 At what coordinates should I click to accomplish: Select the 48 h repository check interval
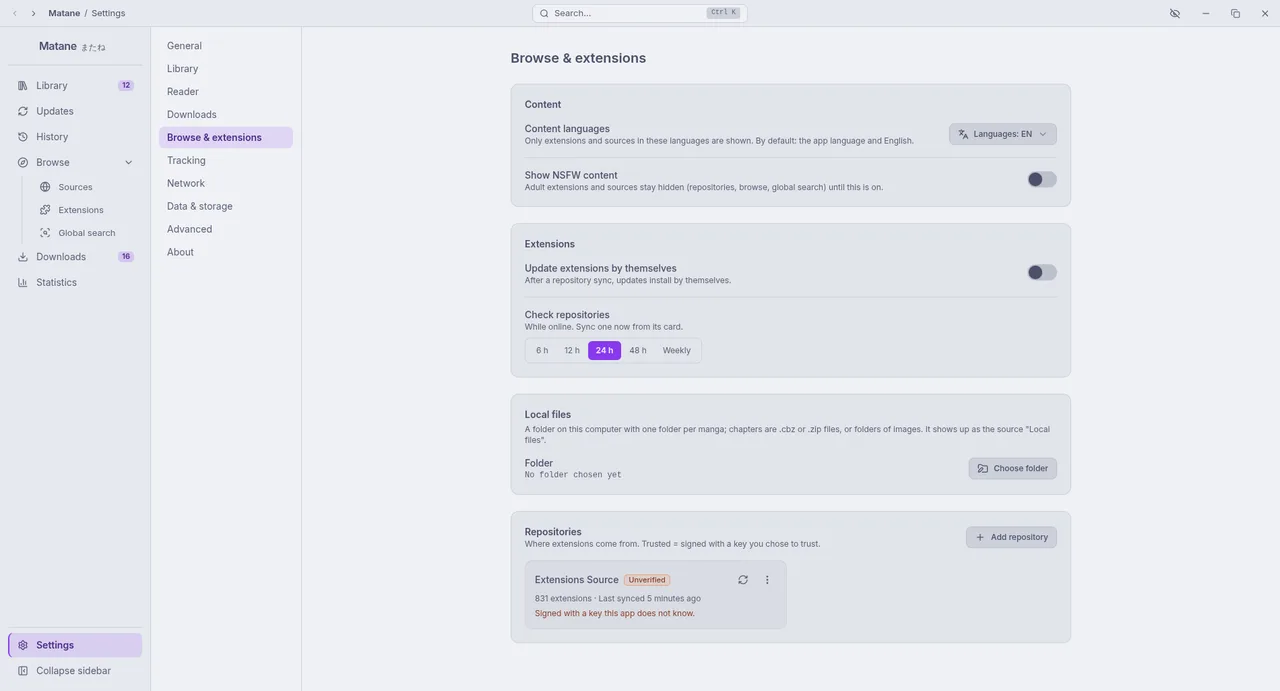[638, 350]
